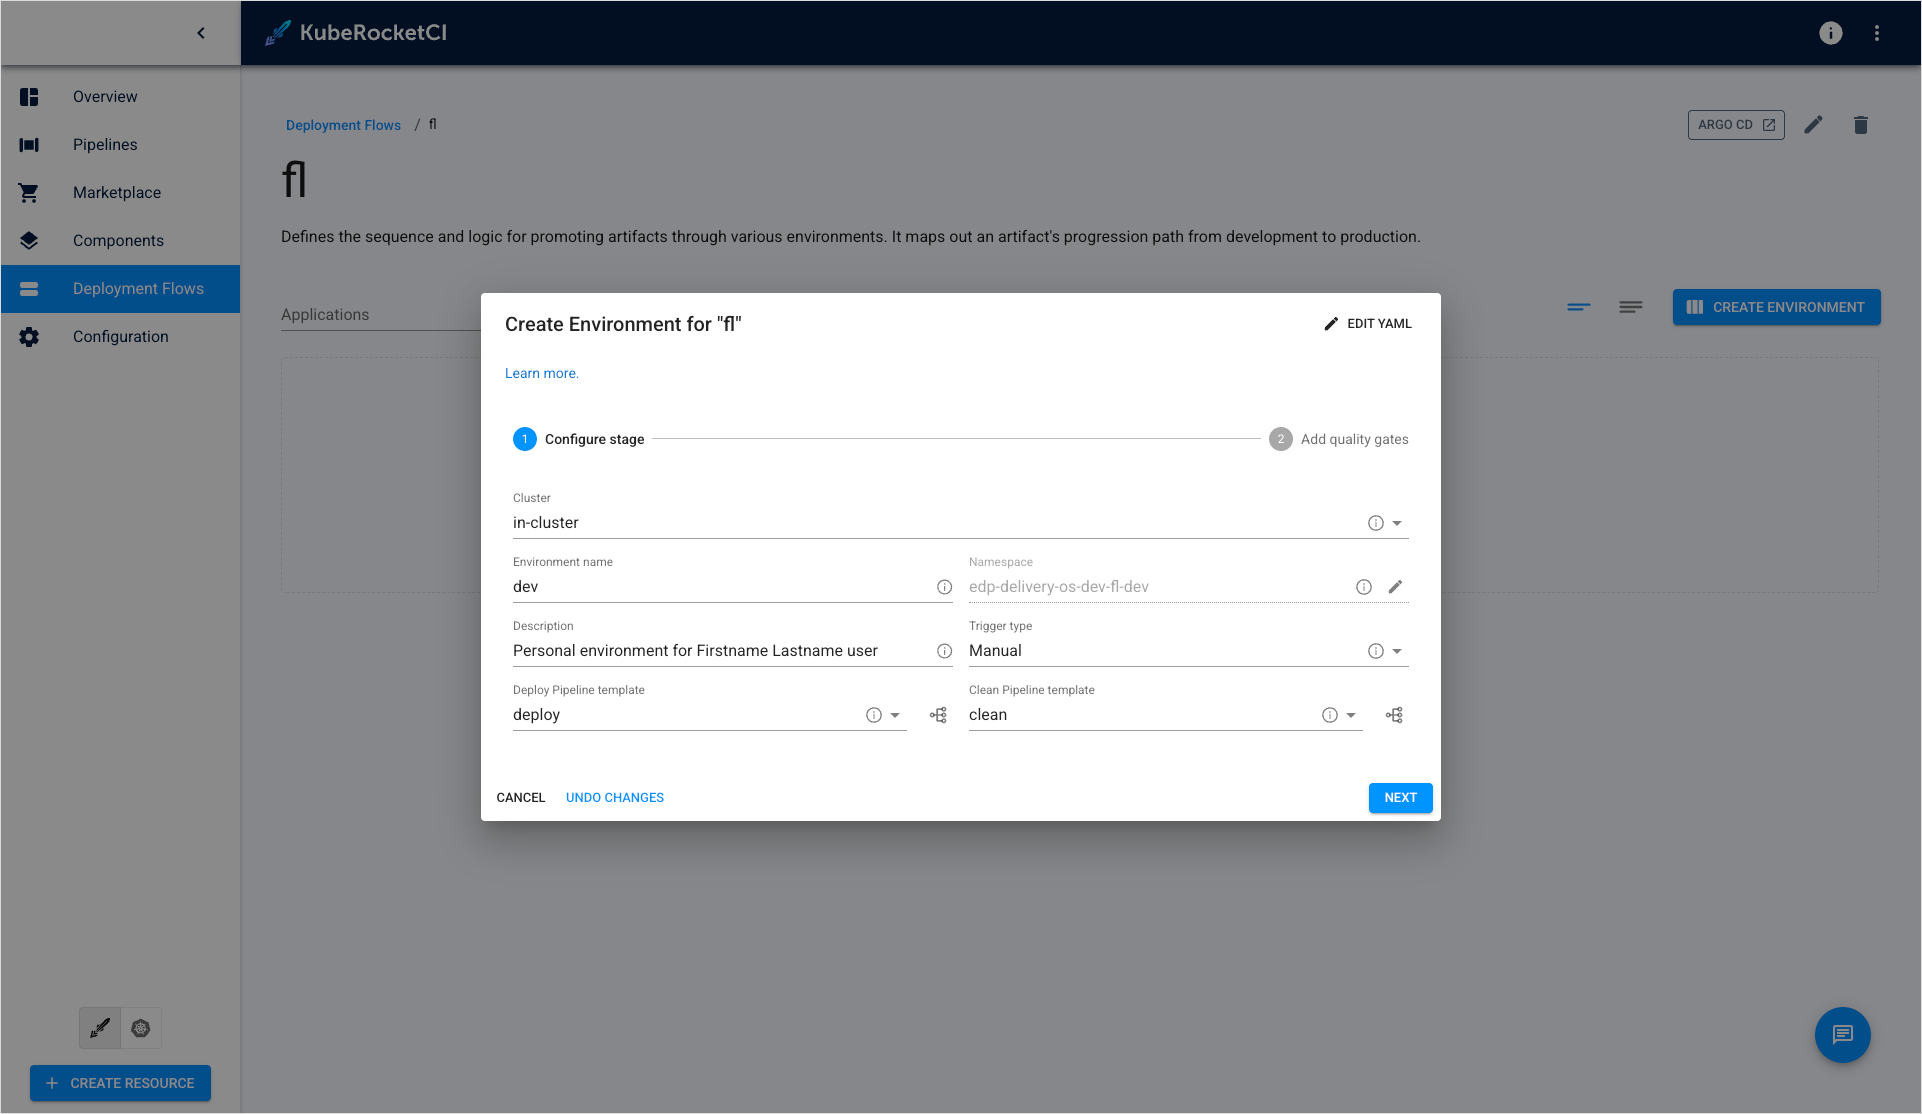Click the Deployment Flows breadcrumb menu item
1922x1114 pixels.
(x=343, y=125)
